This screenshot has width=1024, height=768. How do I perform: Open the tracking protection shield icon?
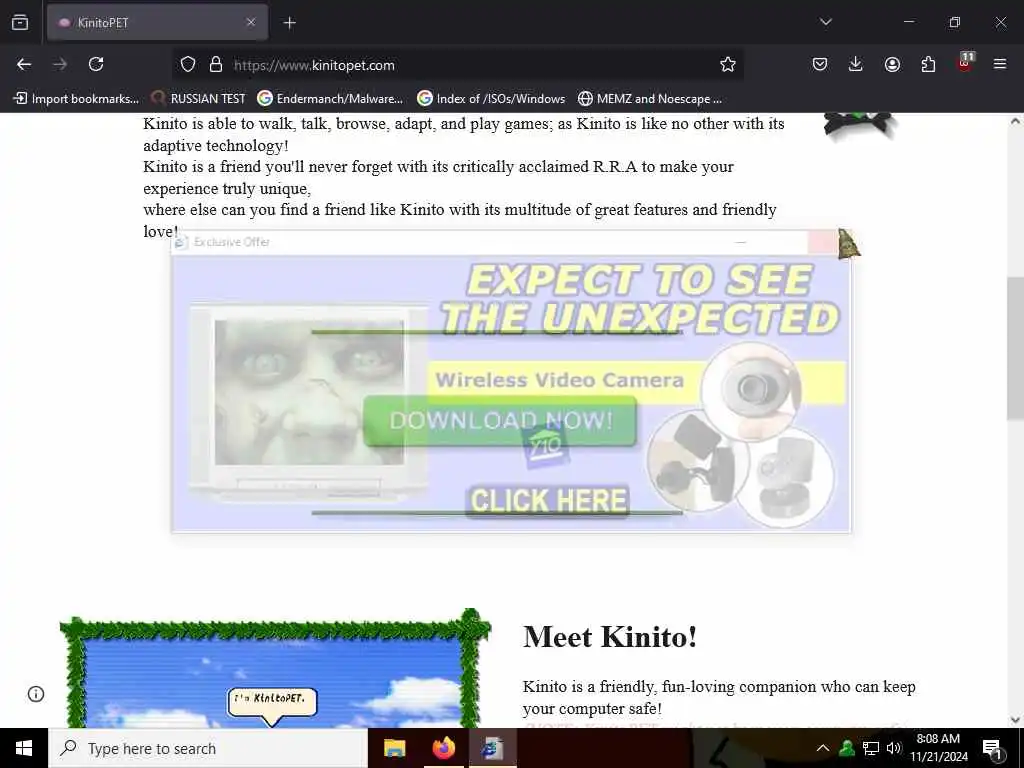(188, 64)
